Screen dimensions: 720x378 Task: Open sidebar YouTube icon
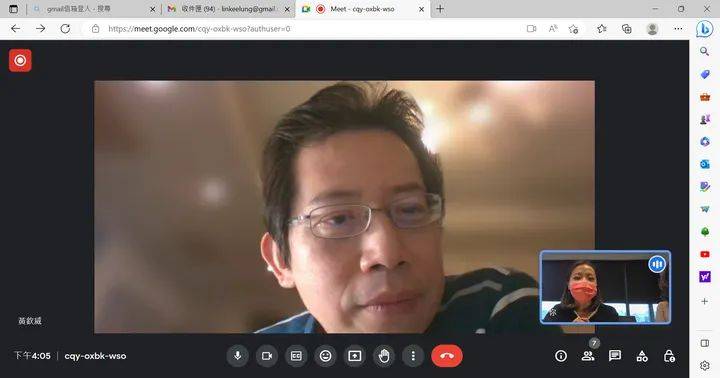click(x=704, y=254)
